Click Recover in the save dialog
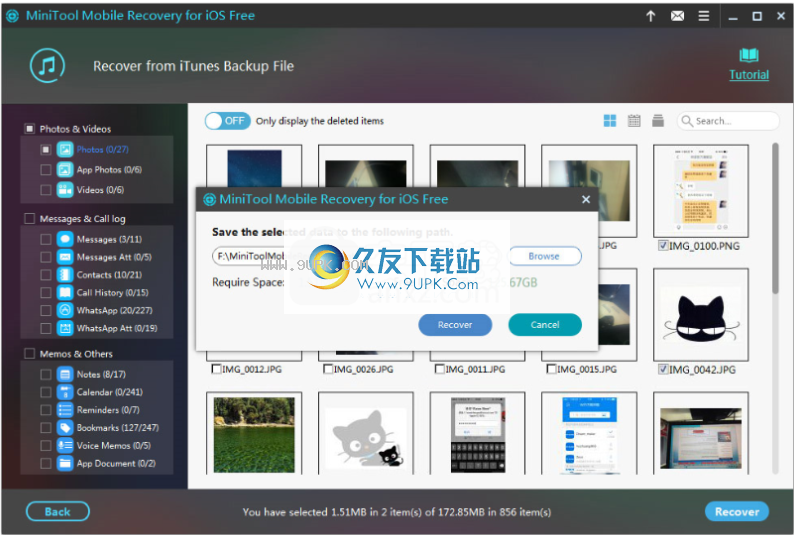 [x=455, y=324]
